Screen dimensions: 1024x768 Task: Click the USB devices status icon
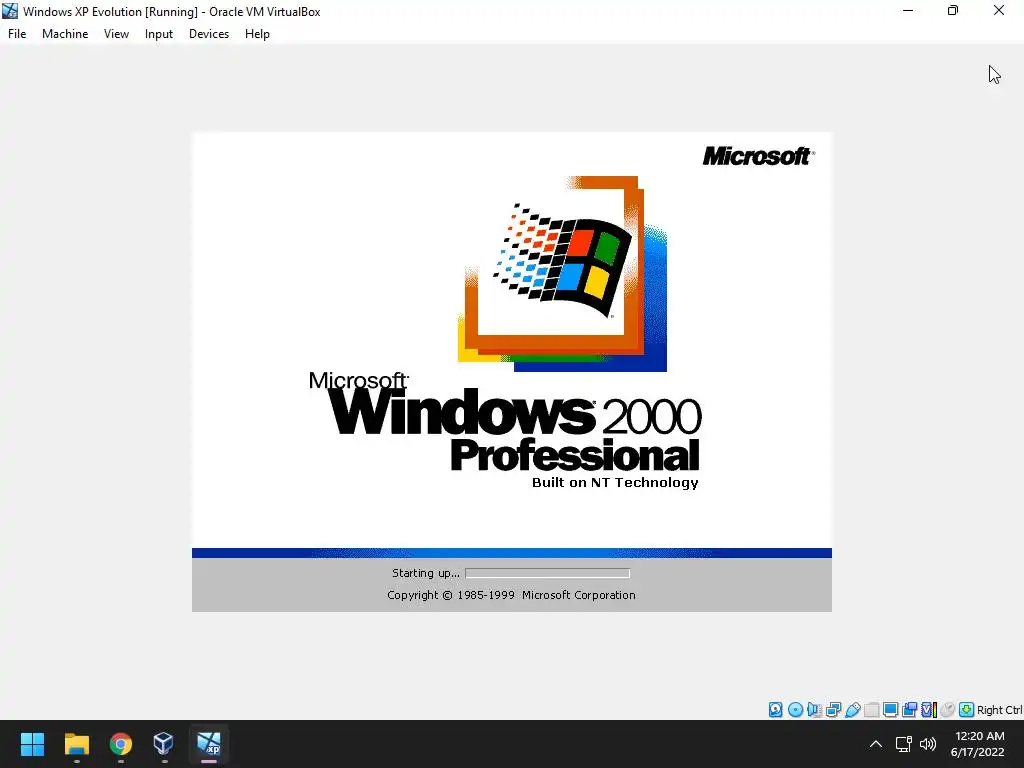point(852,710)
